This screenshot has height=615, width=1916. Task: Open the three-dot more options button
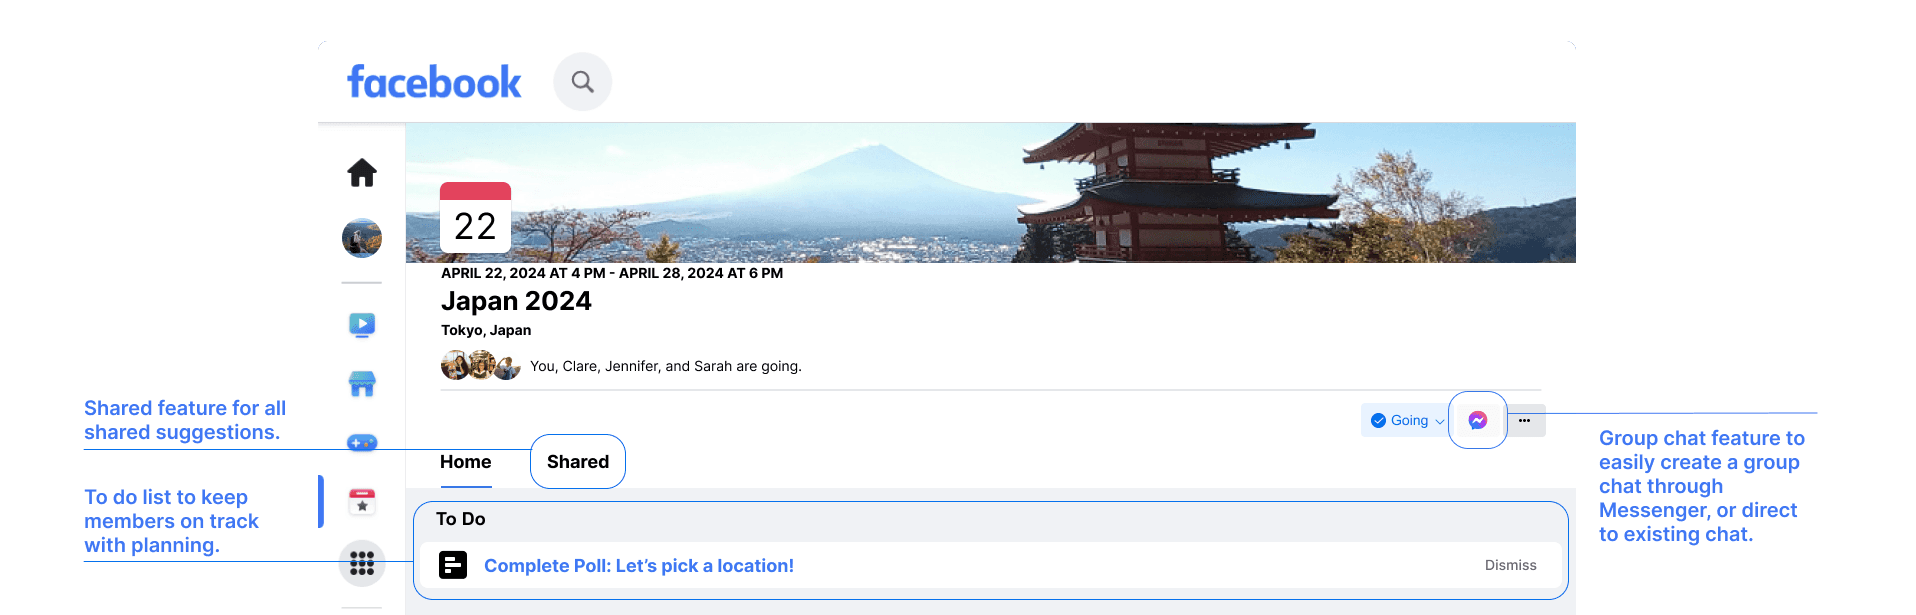(x=1525, y=420)
